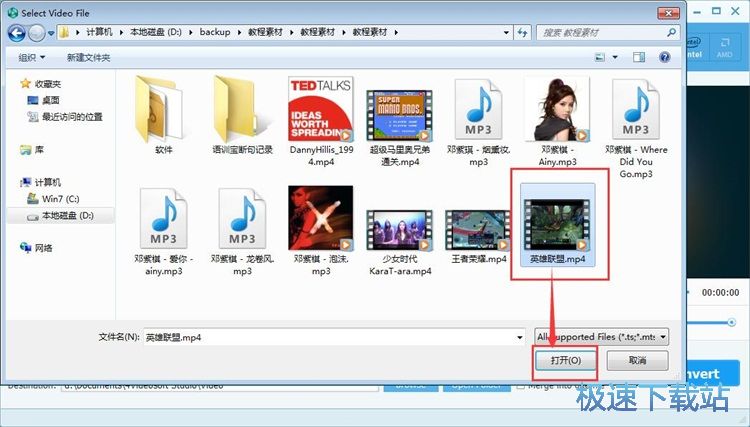Select 网络 in the navigation pane
The height and width of the screenshot is (427, 750).
(x=36, y=248)
